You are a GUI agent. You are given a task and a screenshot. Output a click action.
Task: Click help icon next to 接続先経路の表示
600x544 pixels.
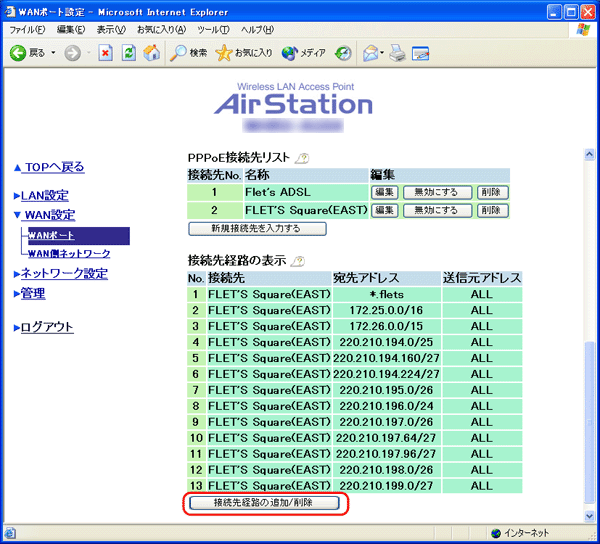click(x=298, y=261)
